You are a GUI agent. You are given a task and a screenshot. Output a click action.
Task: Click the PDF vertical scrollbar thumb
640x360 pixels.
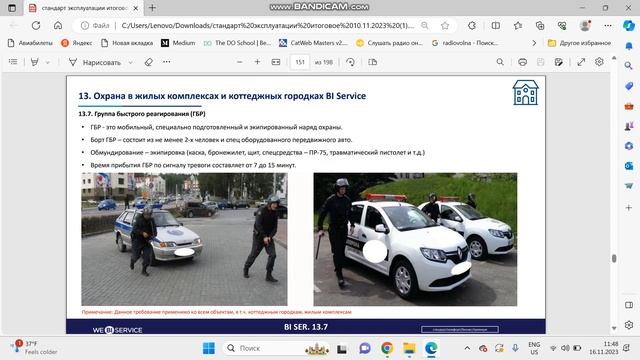point(614,258)
